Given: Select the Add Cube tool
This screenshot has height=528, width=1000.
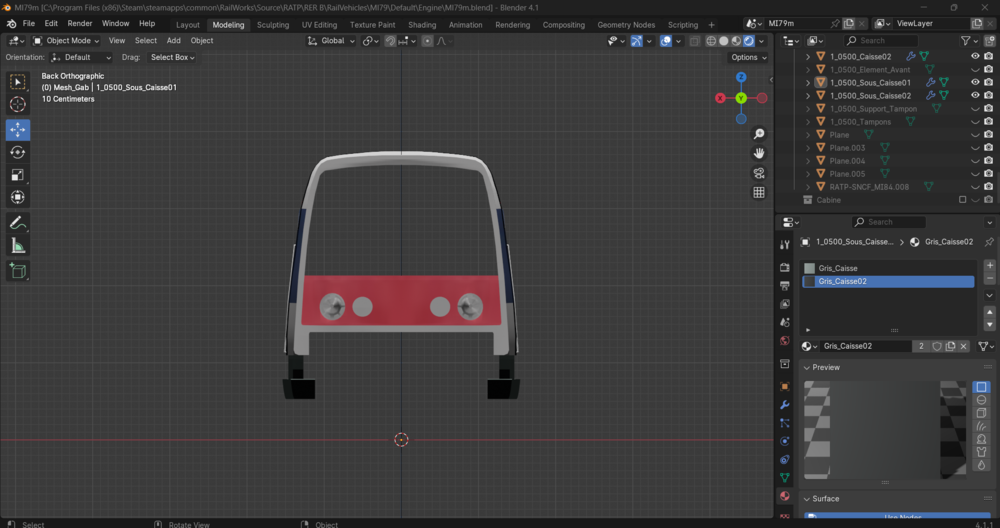Looking at the screenshot, I should click(18, 270).
